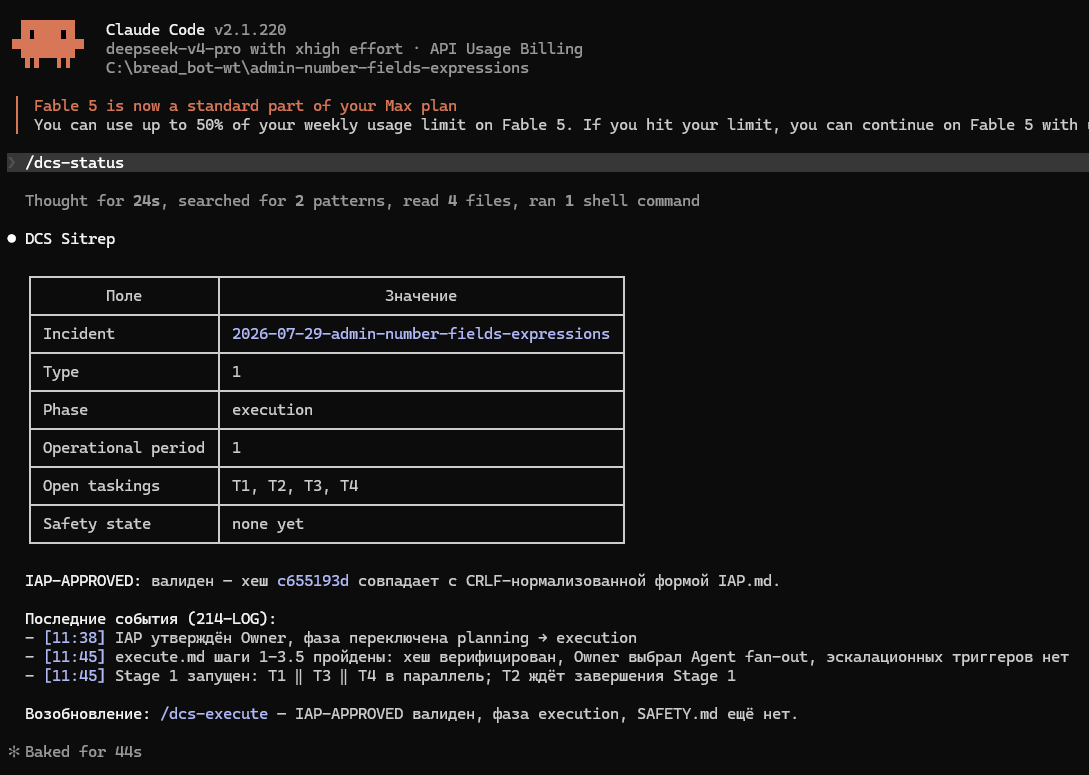This screenshot has height=775, width=1089.
Task: Click the hash c655193d
Action: coord(313,581)
